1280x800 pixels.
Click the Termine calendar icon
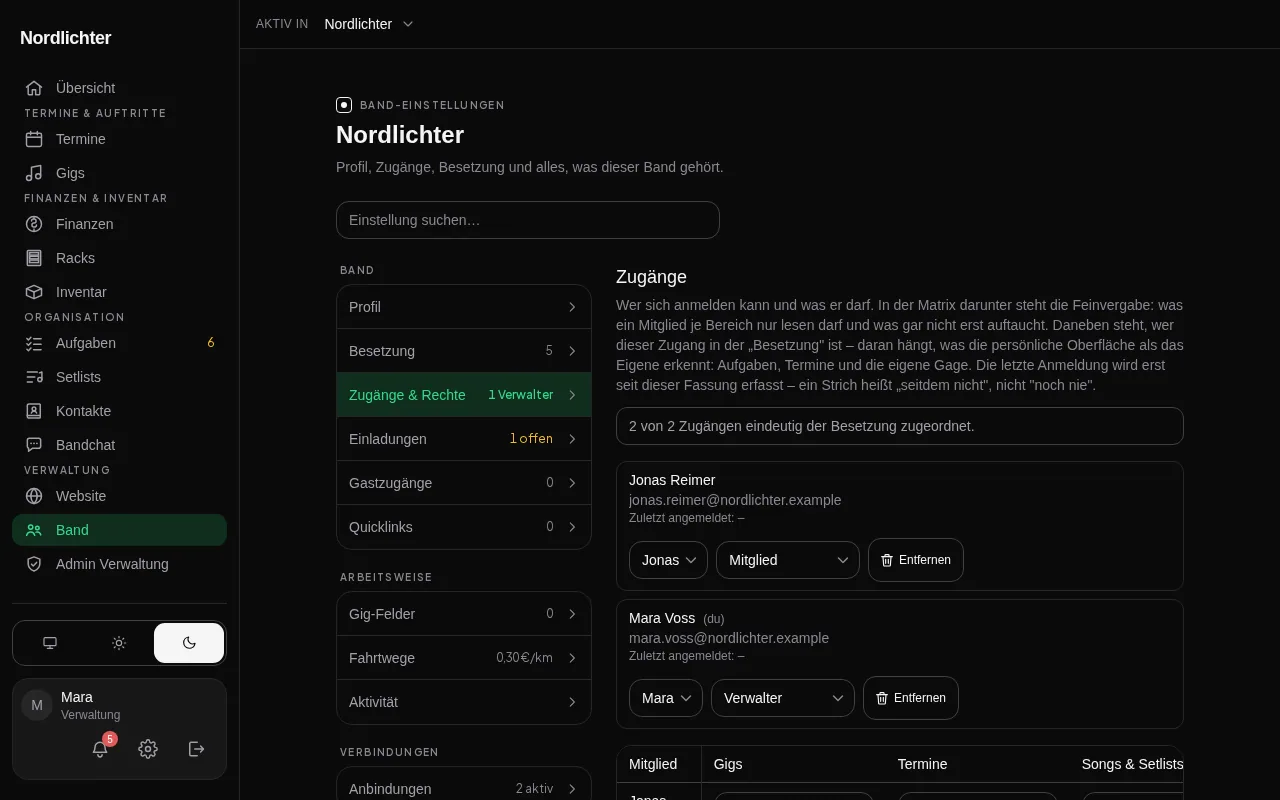point(34,139)
